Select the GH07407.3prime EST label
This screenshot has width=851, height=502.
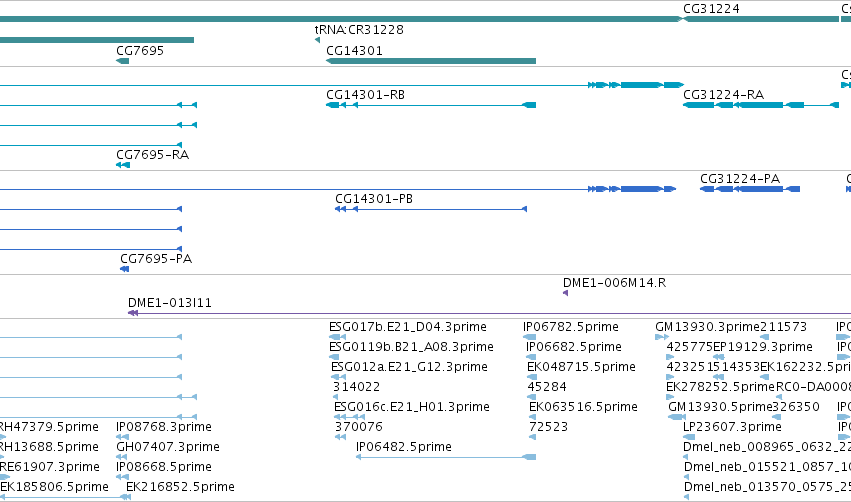coord(168,447)
